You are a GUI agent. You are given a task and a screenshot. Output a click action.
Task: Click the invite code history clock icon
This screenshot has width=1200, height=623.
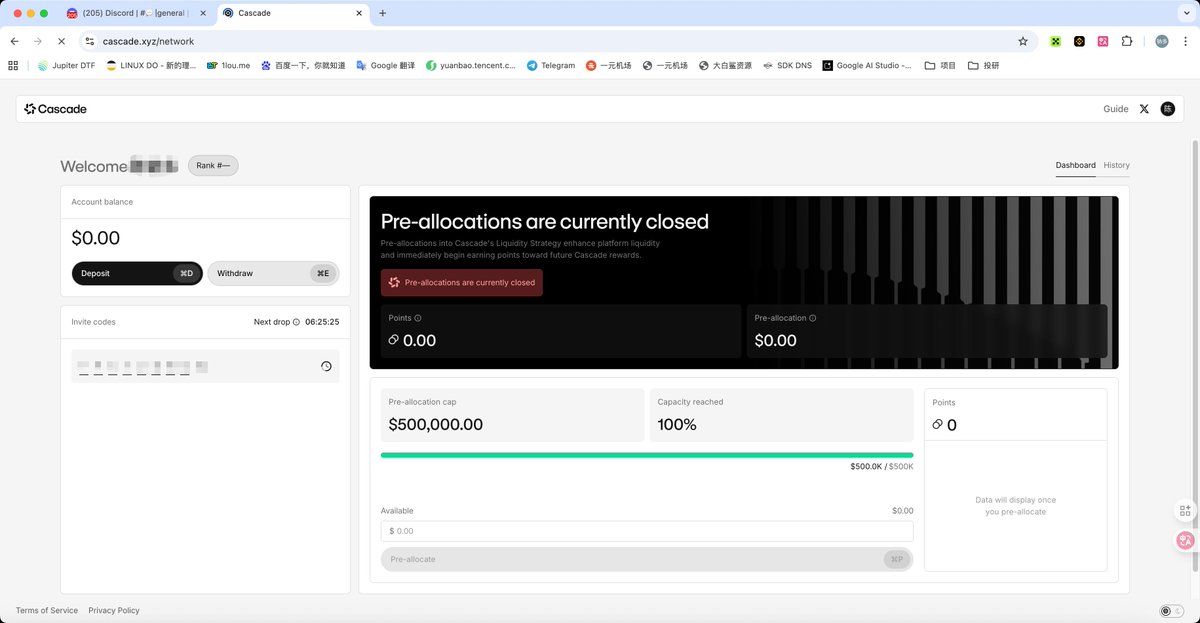pos(326,367)
